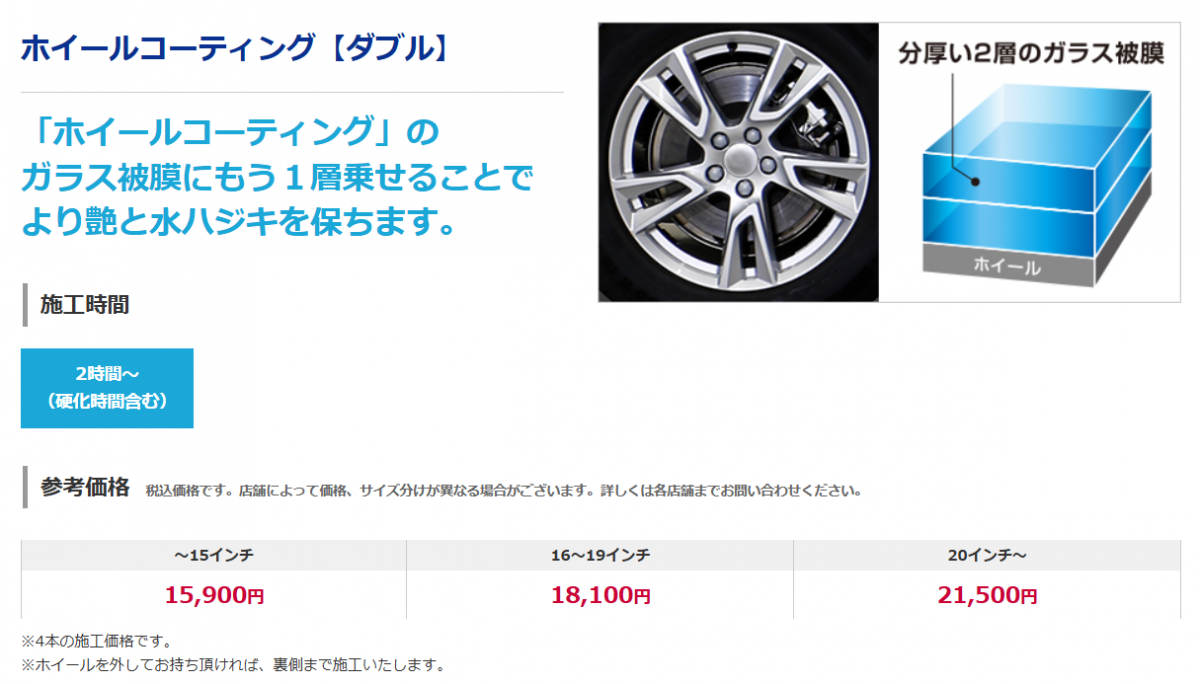
Task: Click the ホイールを外して裏側まで施工 note
Action: [232, 664]
